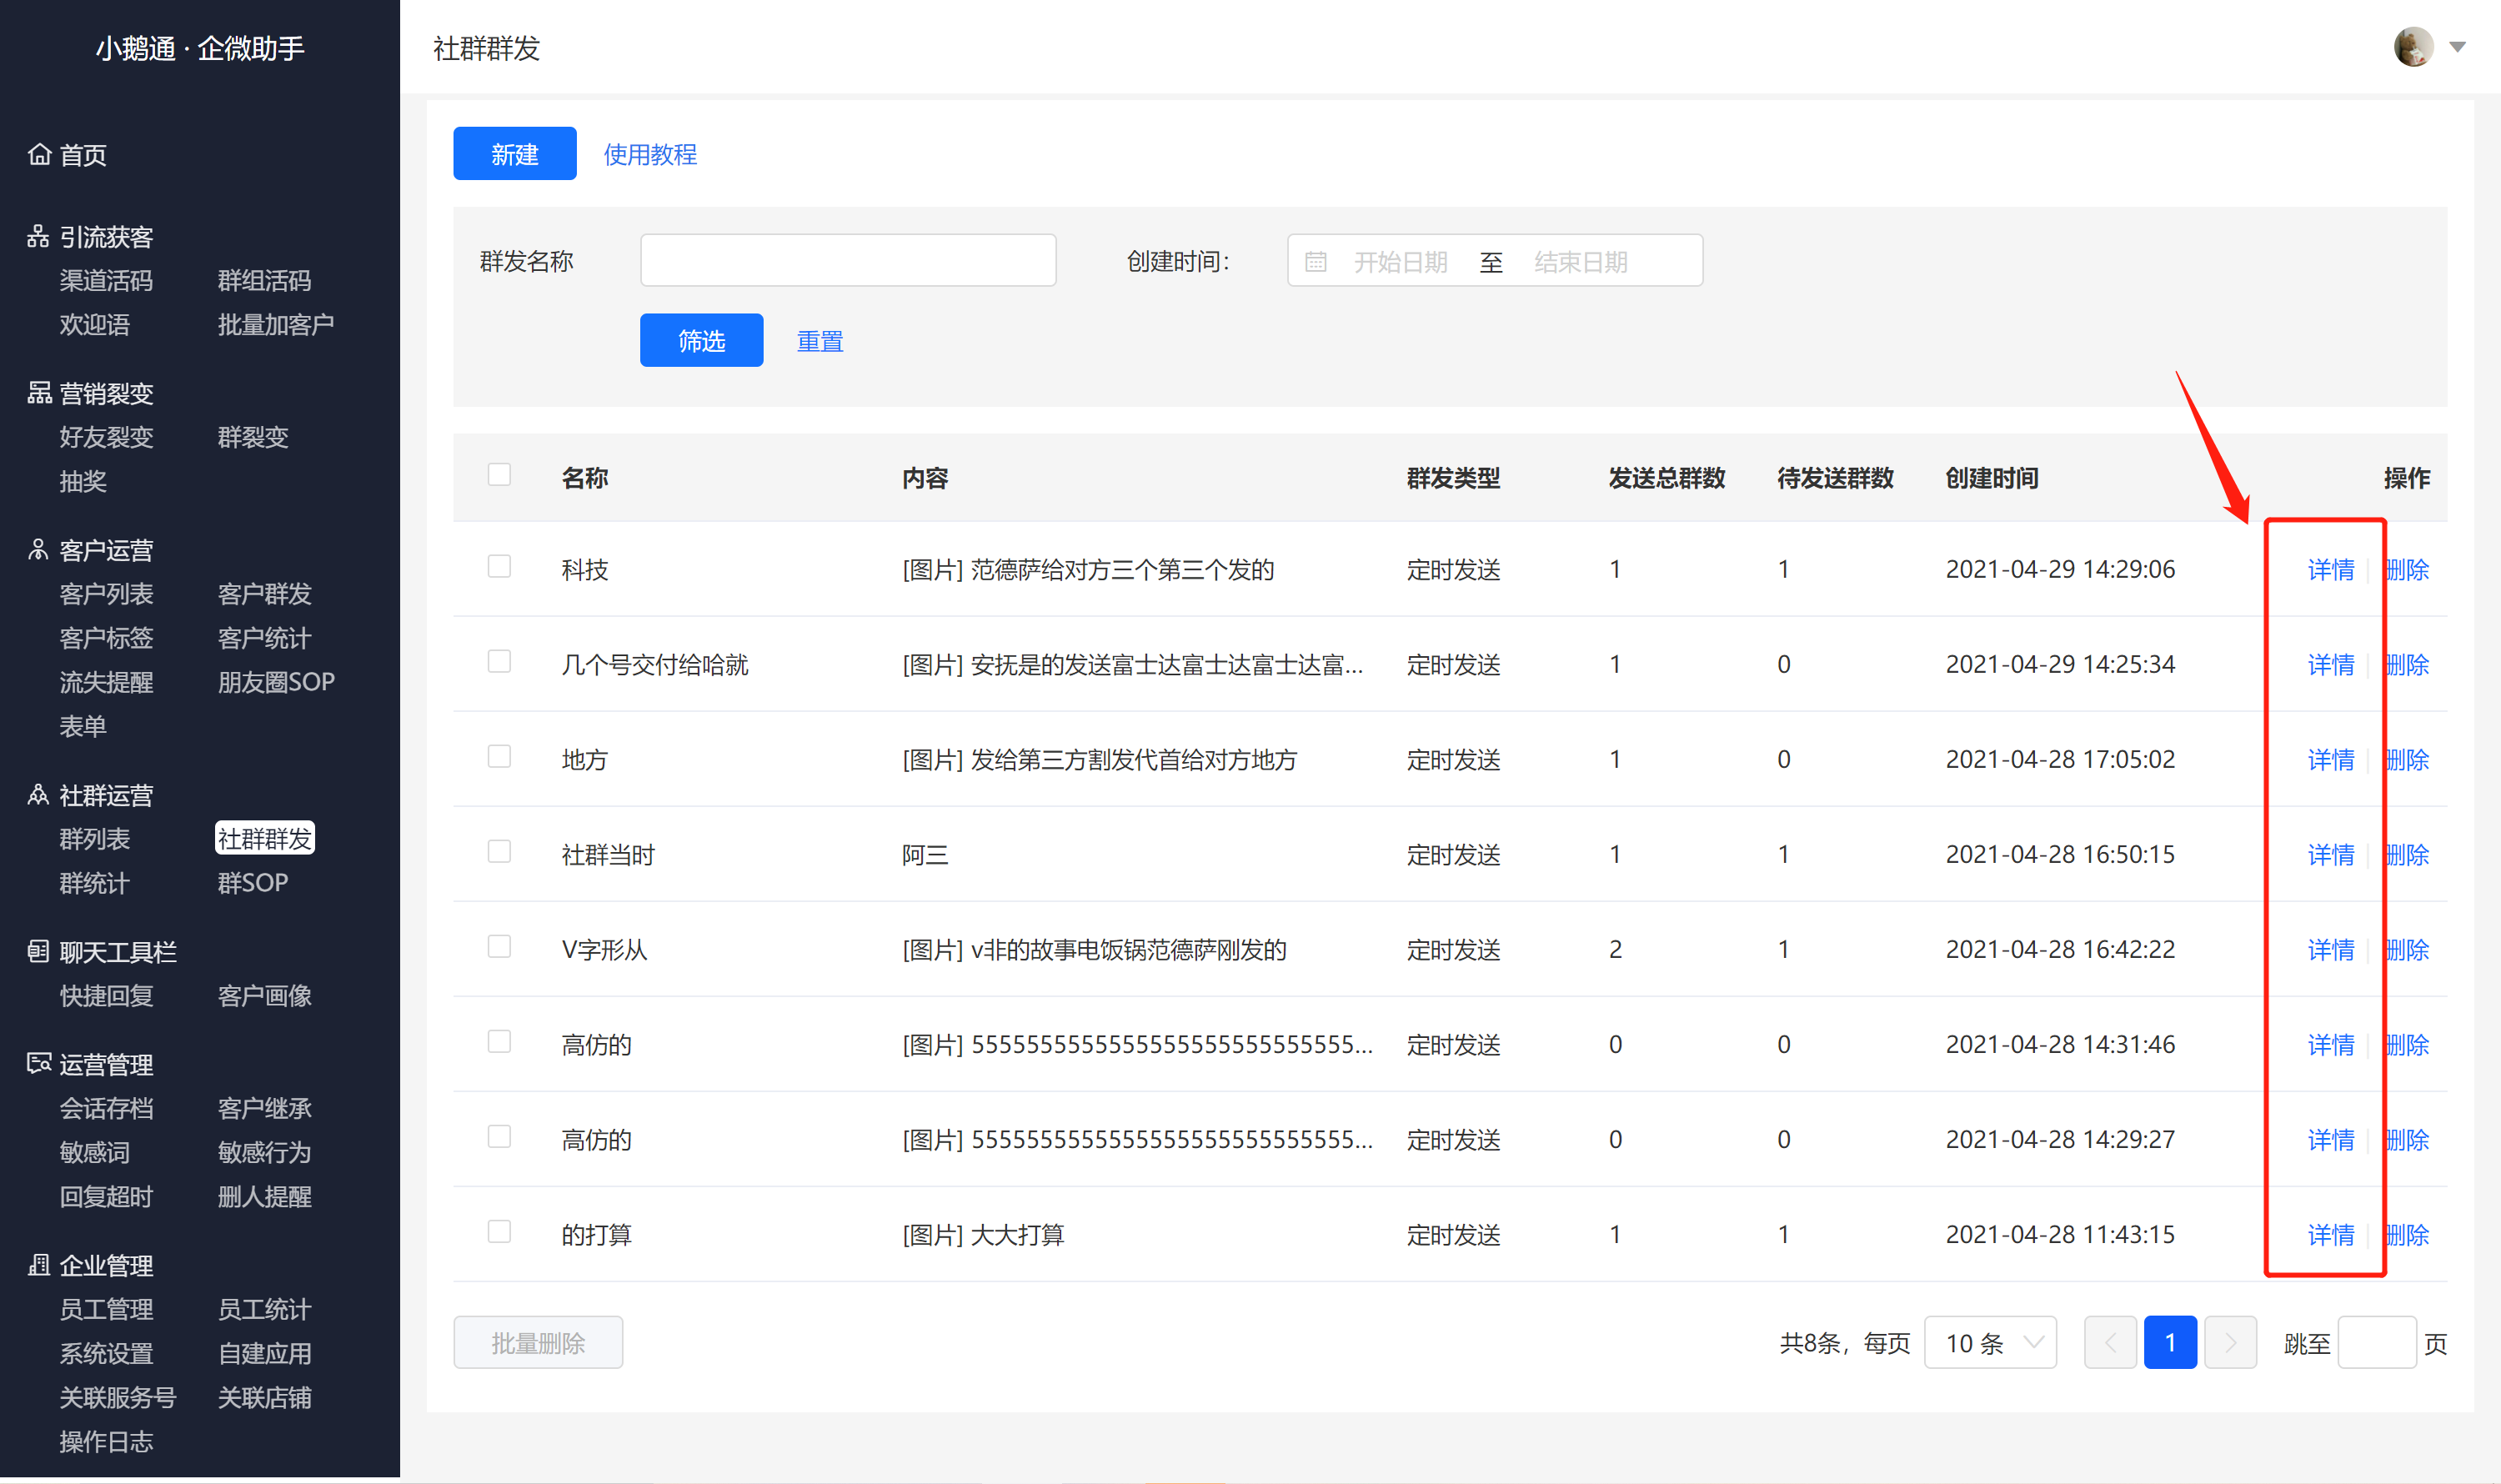Click the calendar icon in date range field
The width and height of the screenshot is (2501, 1484).
point(1316,261)
